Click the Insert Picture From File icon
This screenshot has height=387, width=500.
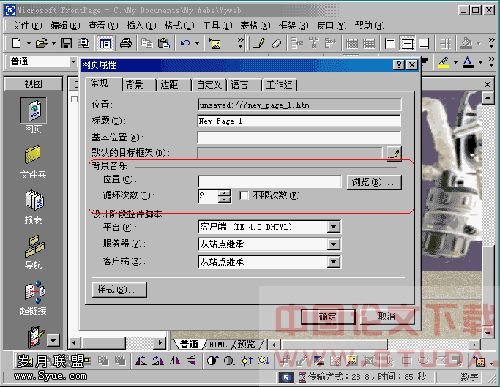(x=215, y=43)
